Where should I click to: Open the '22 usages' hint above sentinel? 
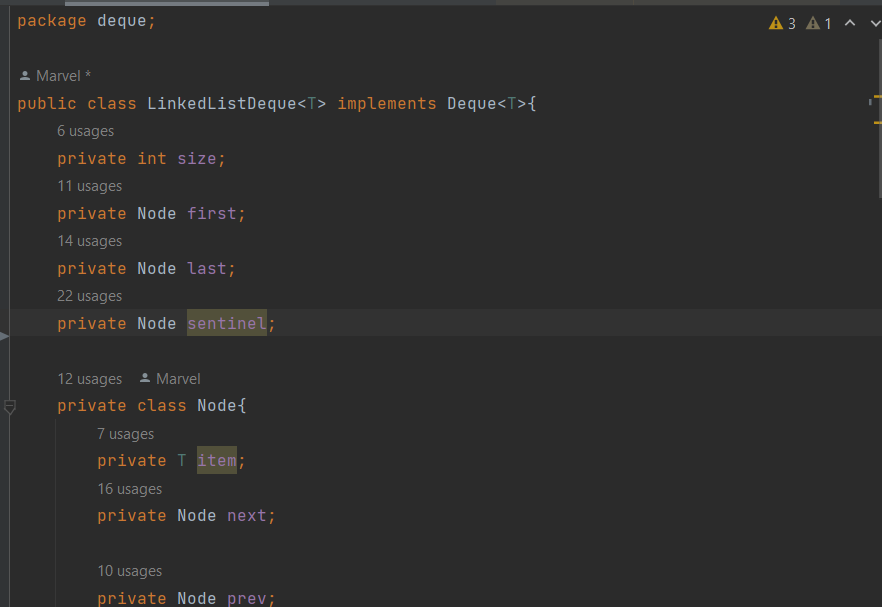point(89,296)
